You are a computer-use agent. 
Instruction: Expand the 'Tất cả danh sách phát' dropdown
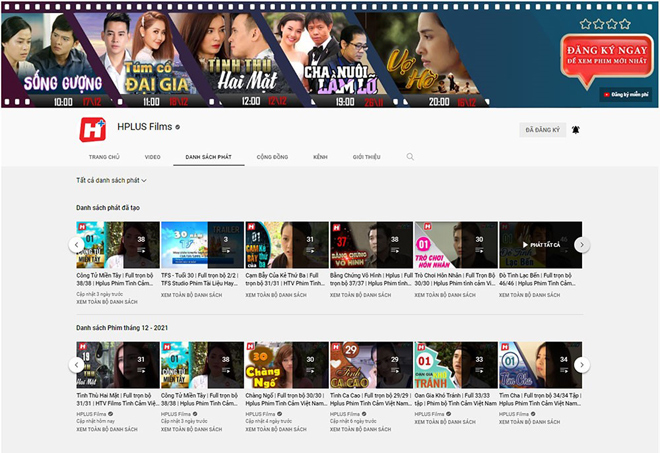coord(111,181)
